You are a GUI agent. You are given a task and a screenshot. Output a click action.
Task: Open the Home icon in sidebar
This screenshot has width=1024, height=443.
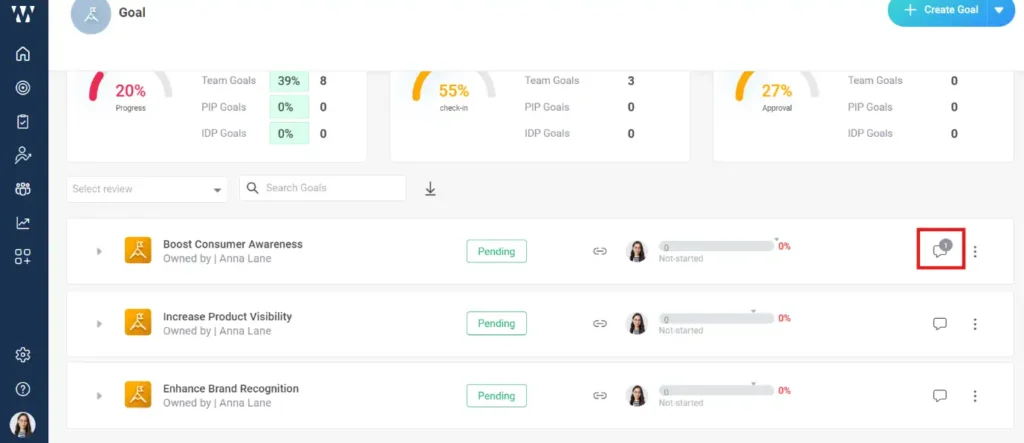(23, 54)
